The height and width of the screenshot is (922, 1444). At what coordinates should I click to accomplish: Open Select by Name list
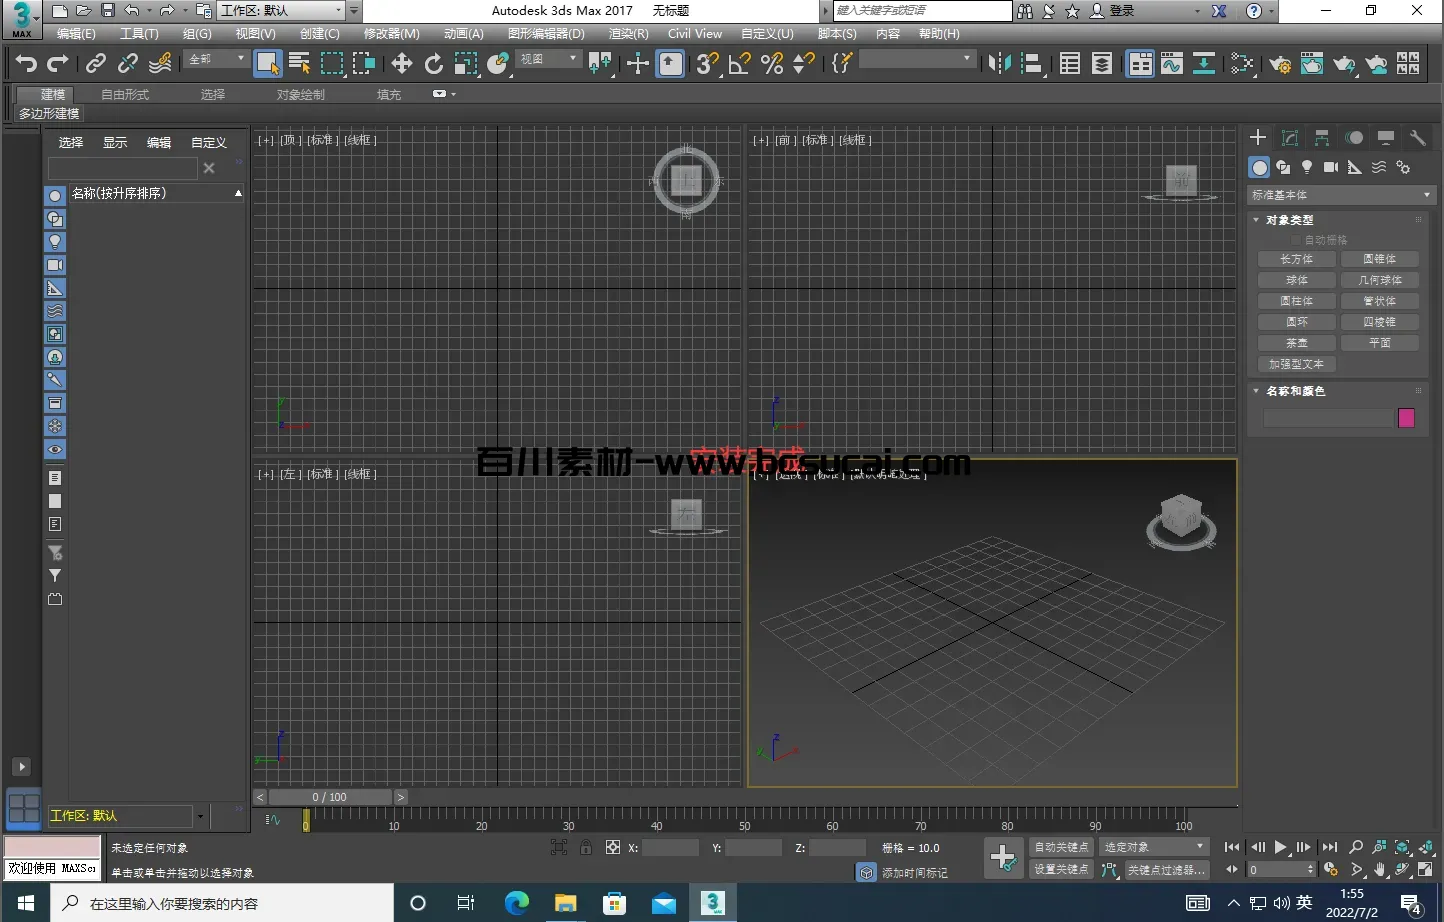299,64
